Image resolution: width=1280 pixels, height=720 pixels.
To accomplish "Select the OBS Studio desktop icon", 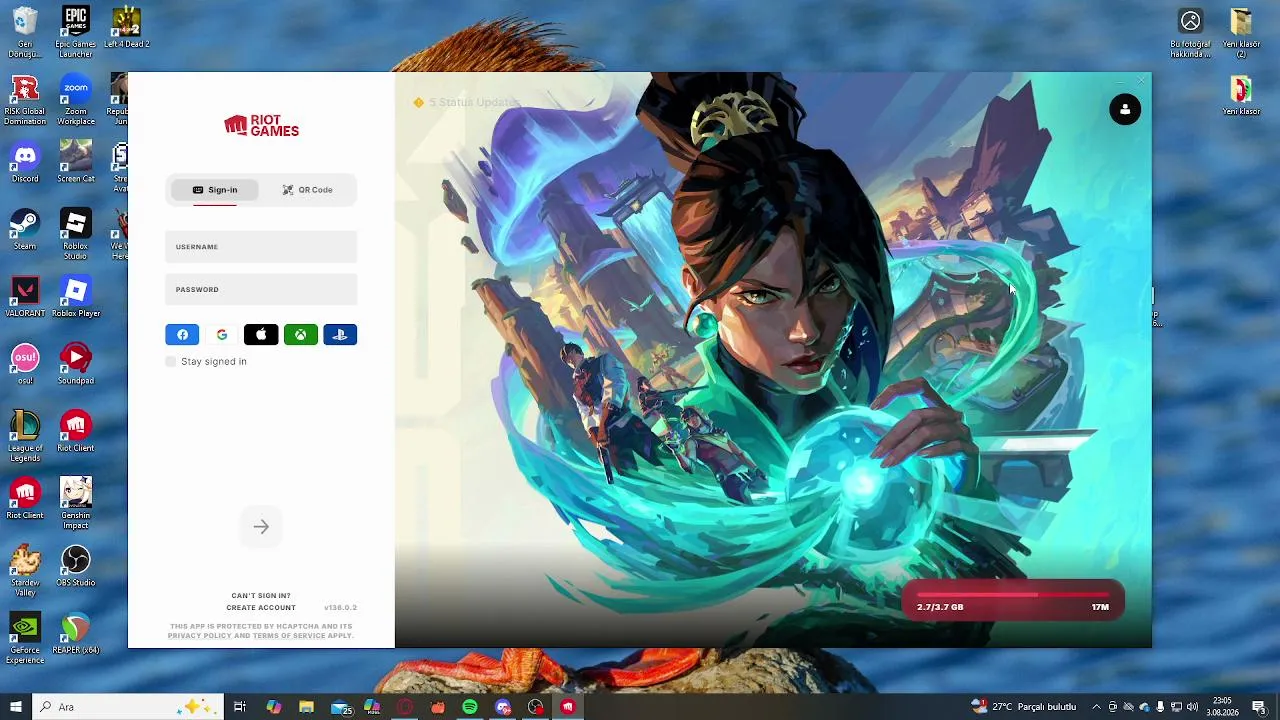I will (75, 566).
